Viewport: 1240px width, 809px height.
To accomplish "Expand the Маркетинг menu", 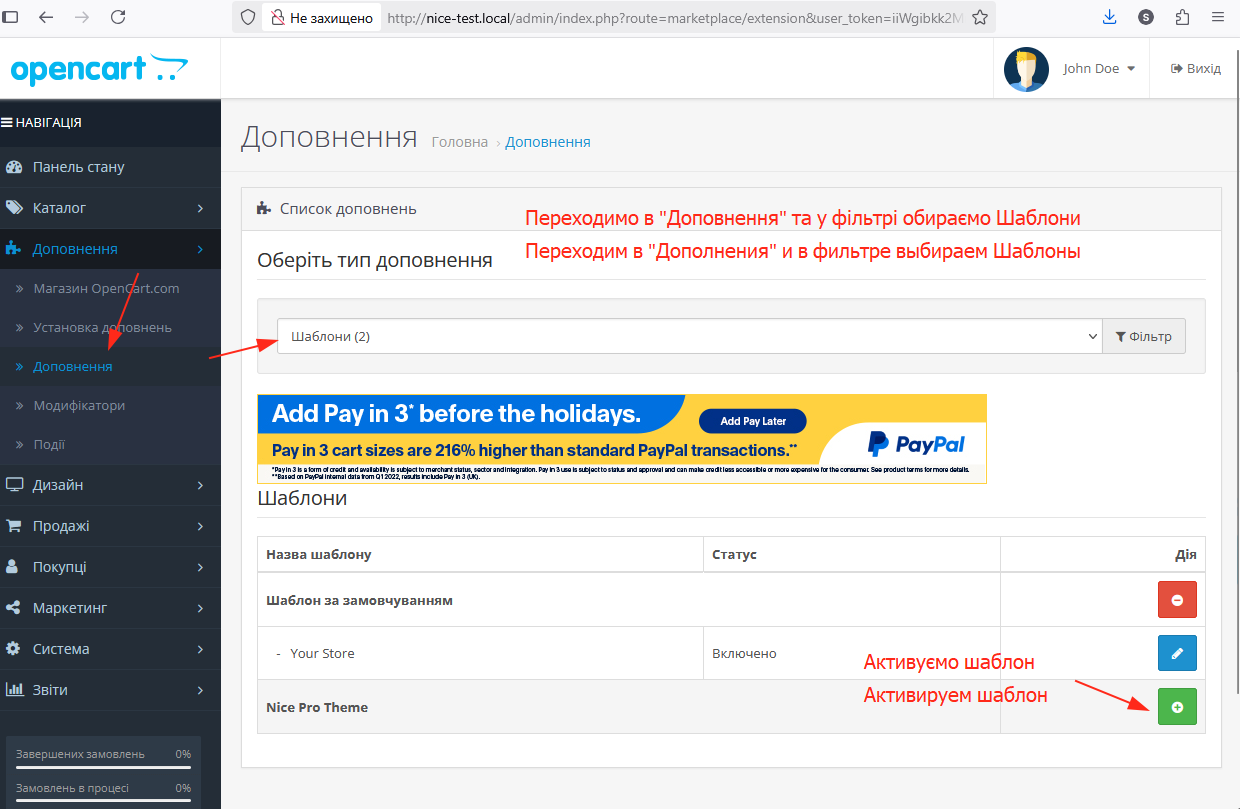I will pyautogui.click(x=110, y=608).
